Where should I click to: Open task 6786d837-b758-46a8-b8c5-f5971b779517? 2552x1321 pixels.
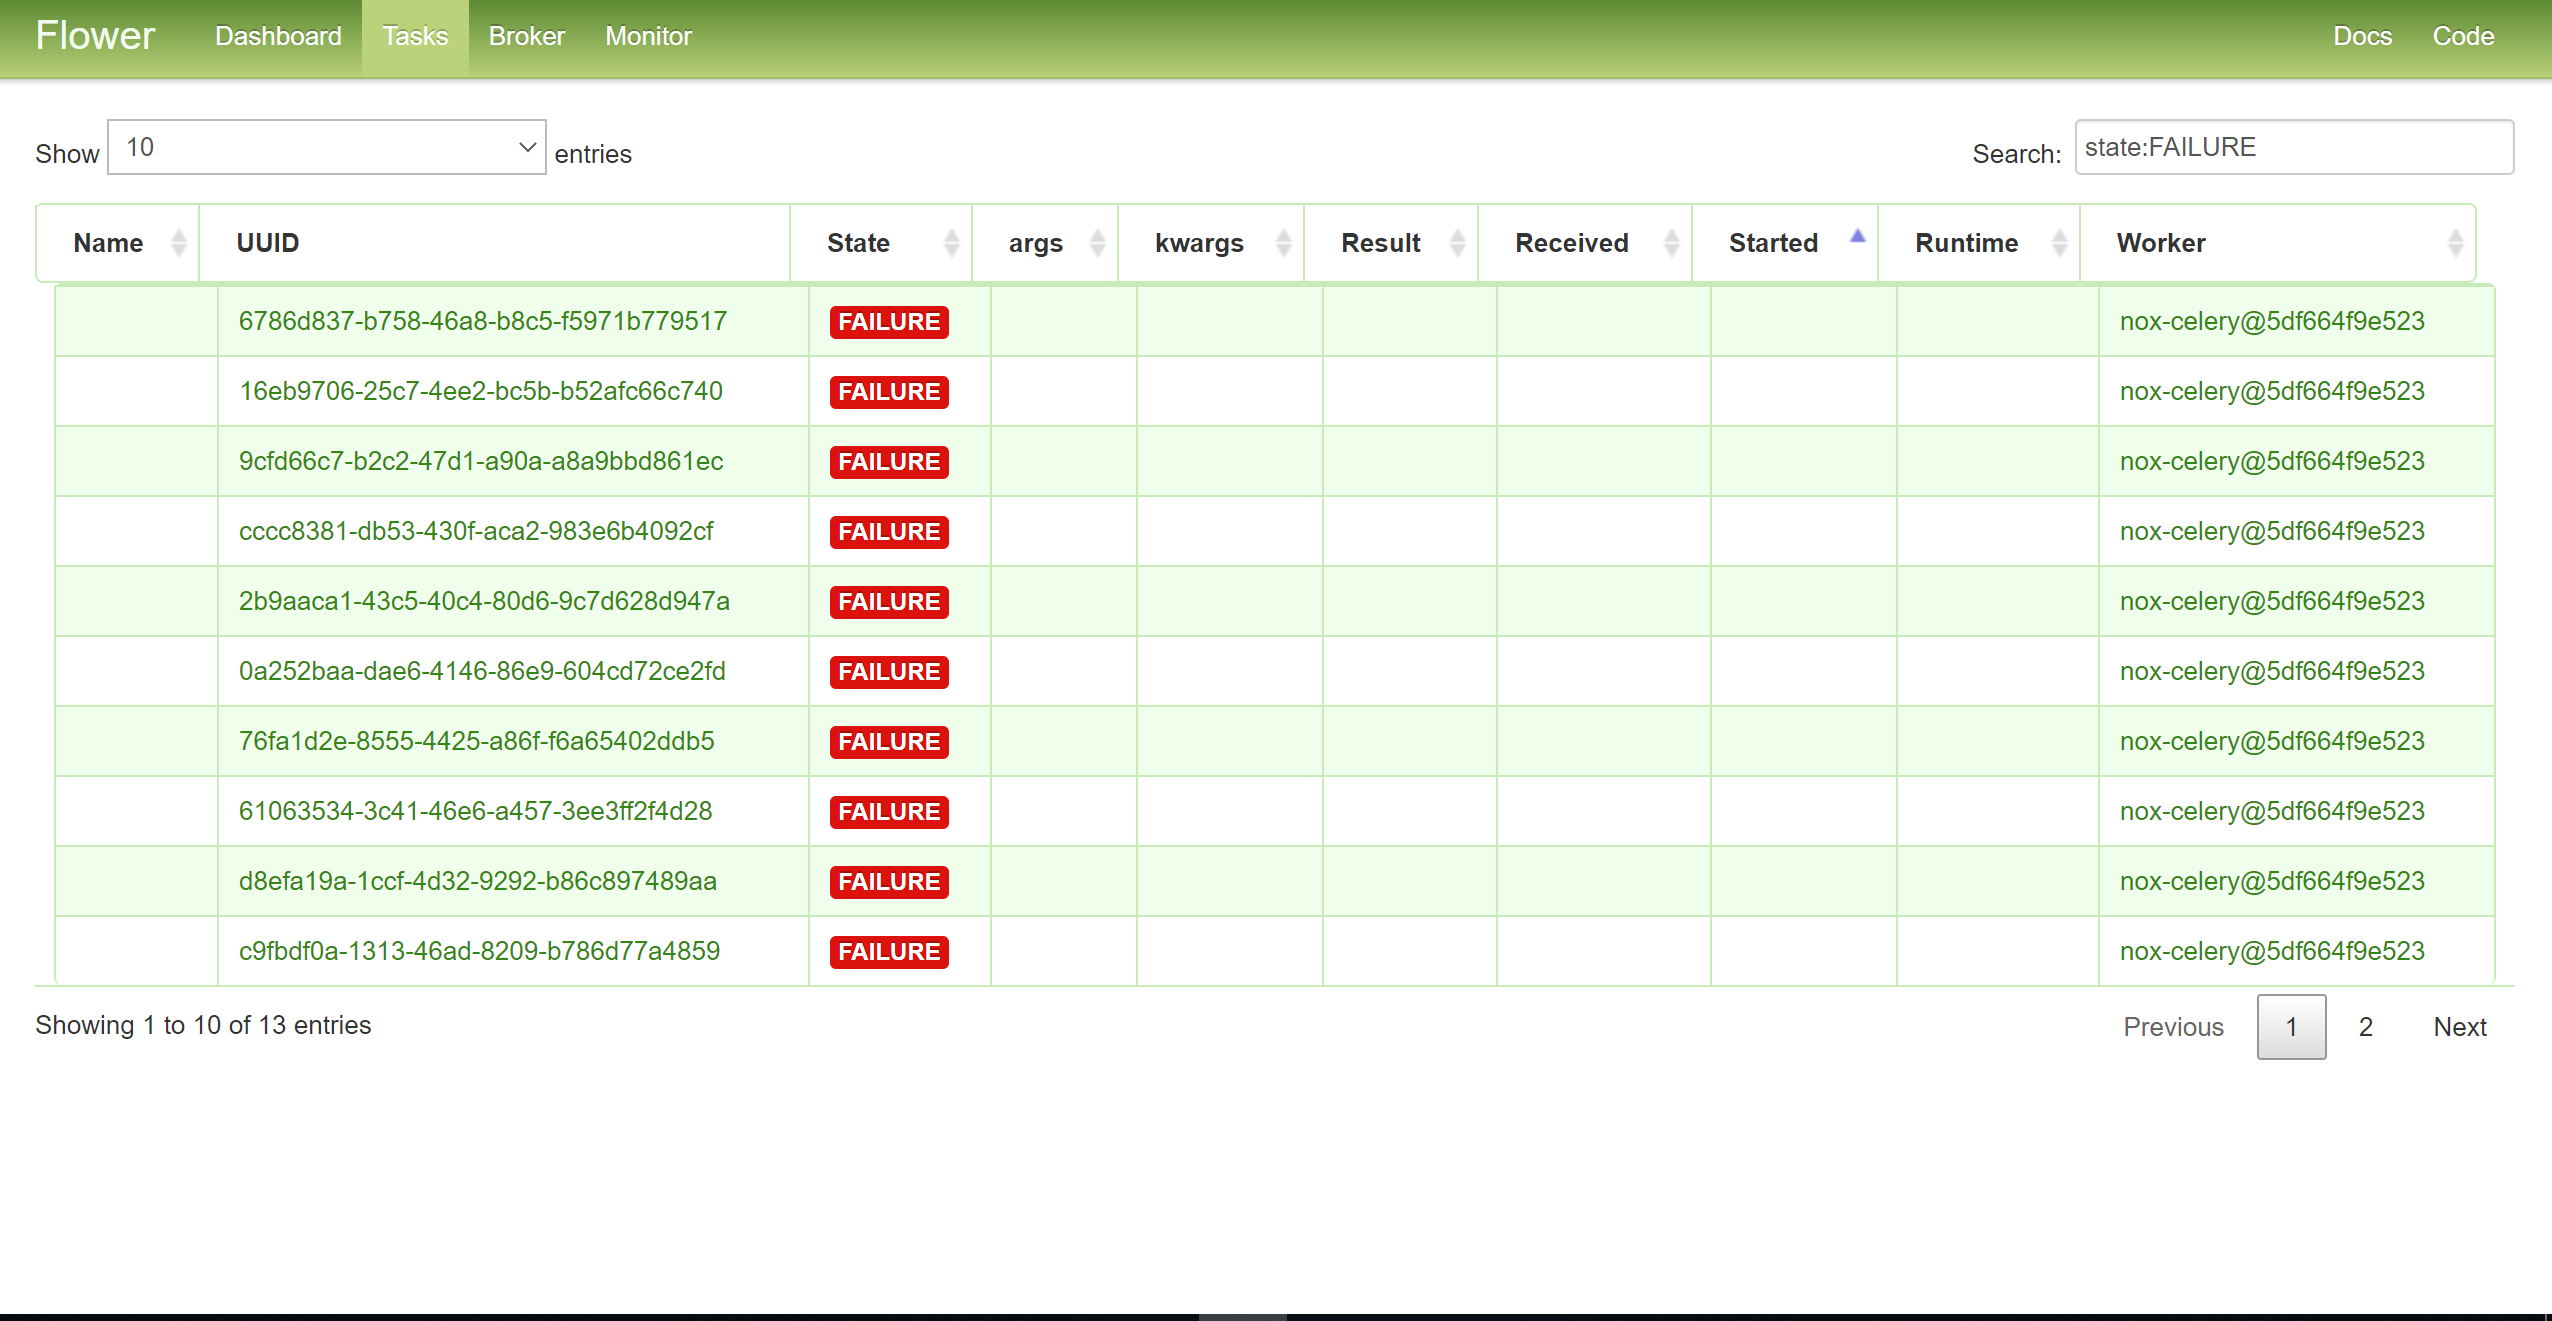[482, 321]
